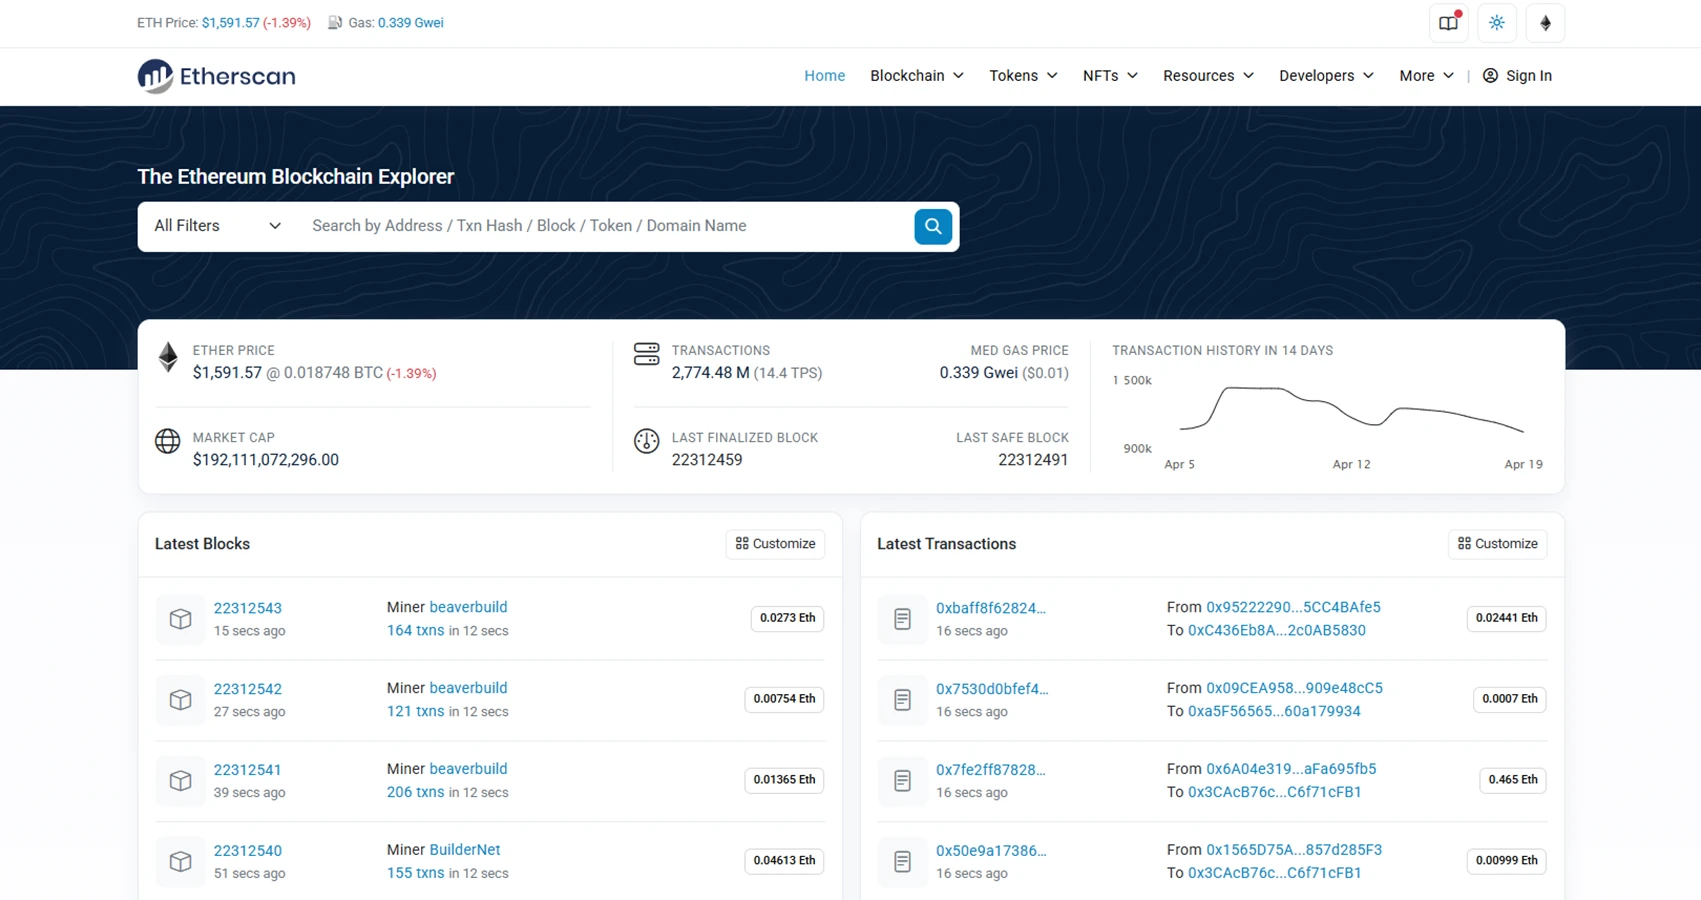The image size is (1701, 900).
Task: Click last finalized block value 22312459
Action: click(707, 460)
